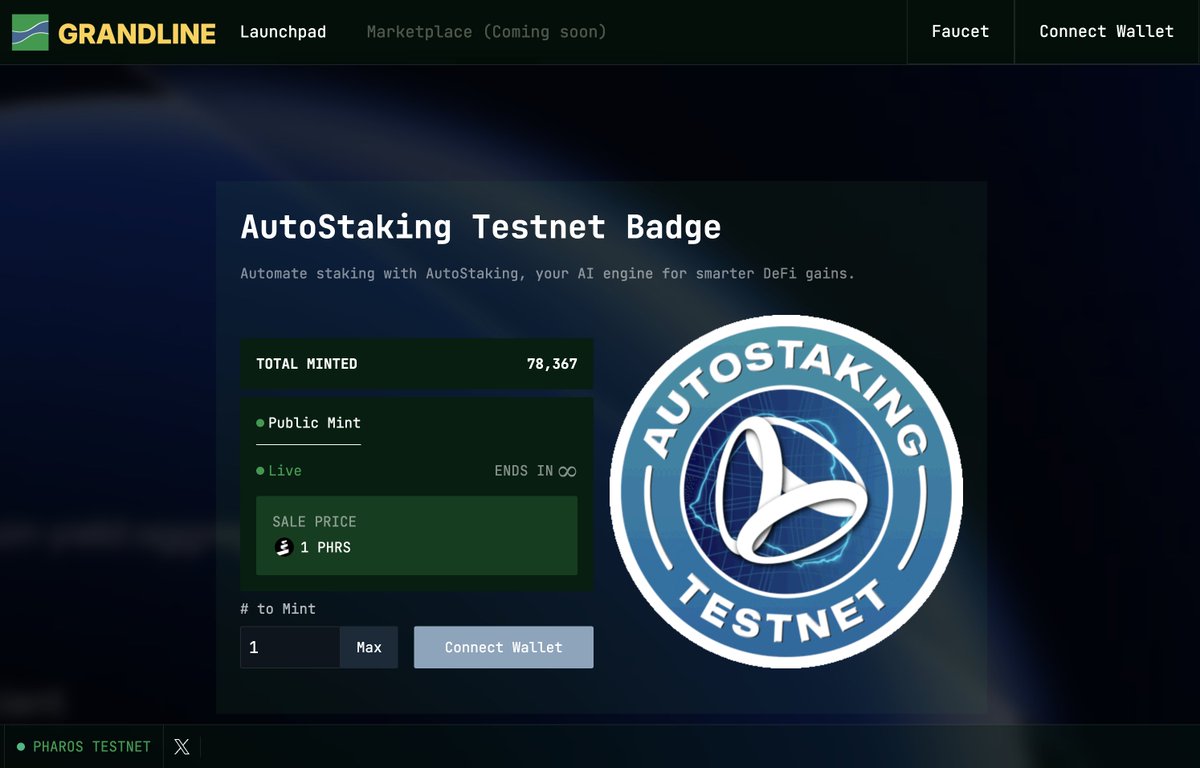This screenshot has height=768, width=1200.
Task: Click the # to Mint label
Action: click(278, 609)
